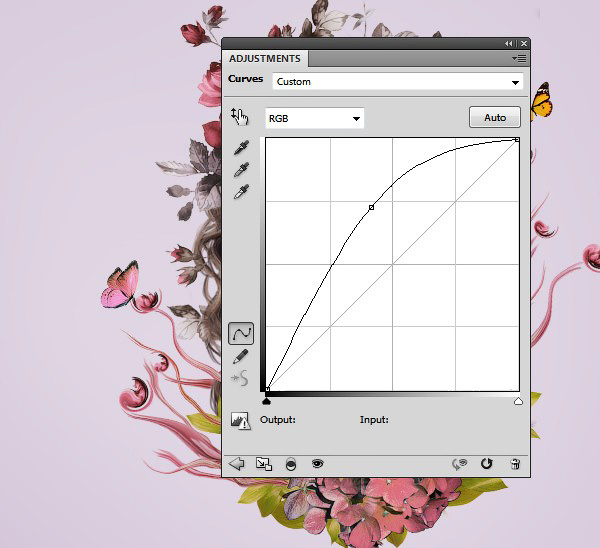Close the Adjustments panel
The width and height of the screenshot is (600, 548).
[524, 44]
